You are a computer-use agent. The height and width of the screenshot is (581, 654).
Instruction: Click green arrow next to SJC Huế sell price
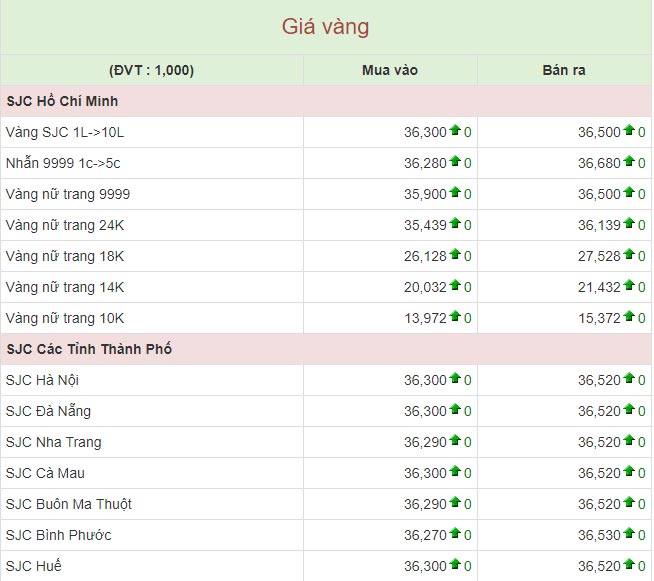(x=629, y=565)
